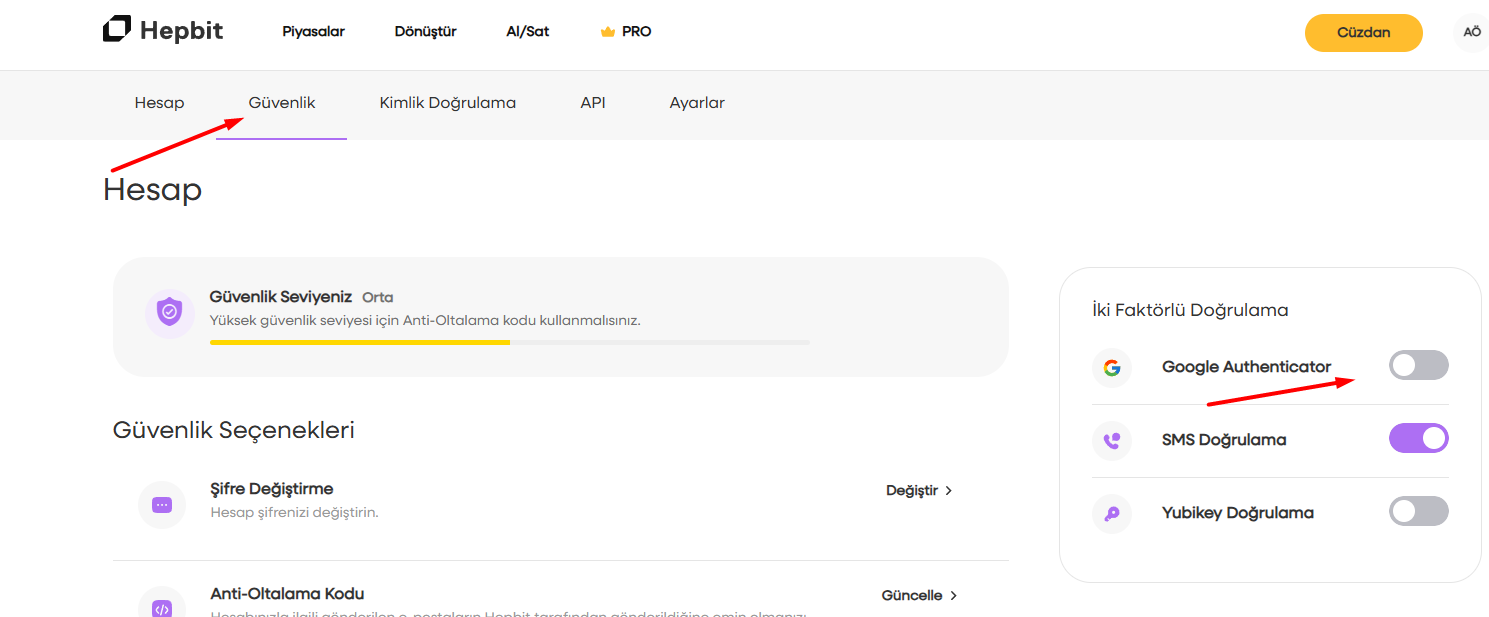Click the SMS Doğrulama phone icon
Screen dimensions: 1489x617
[1112, 440]
